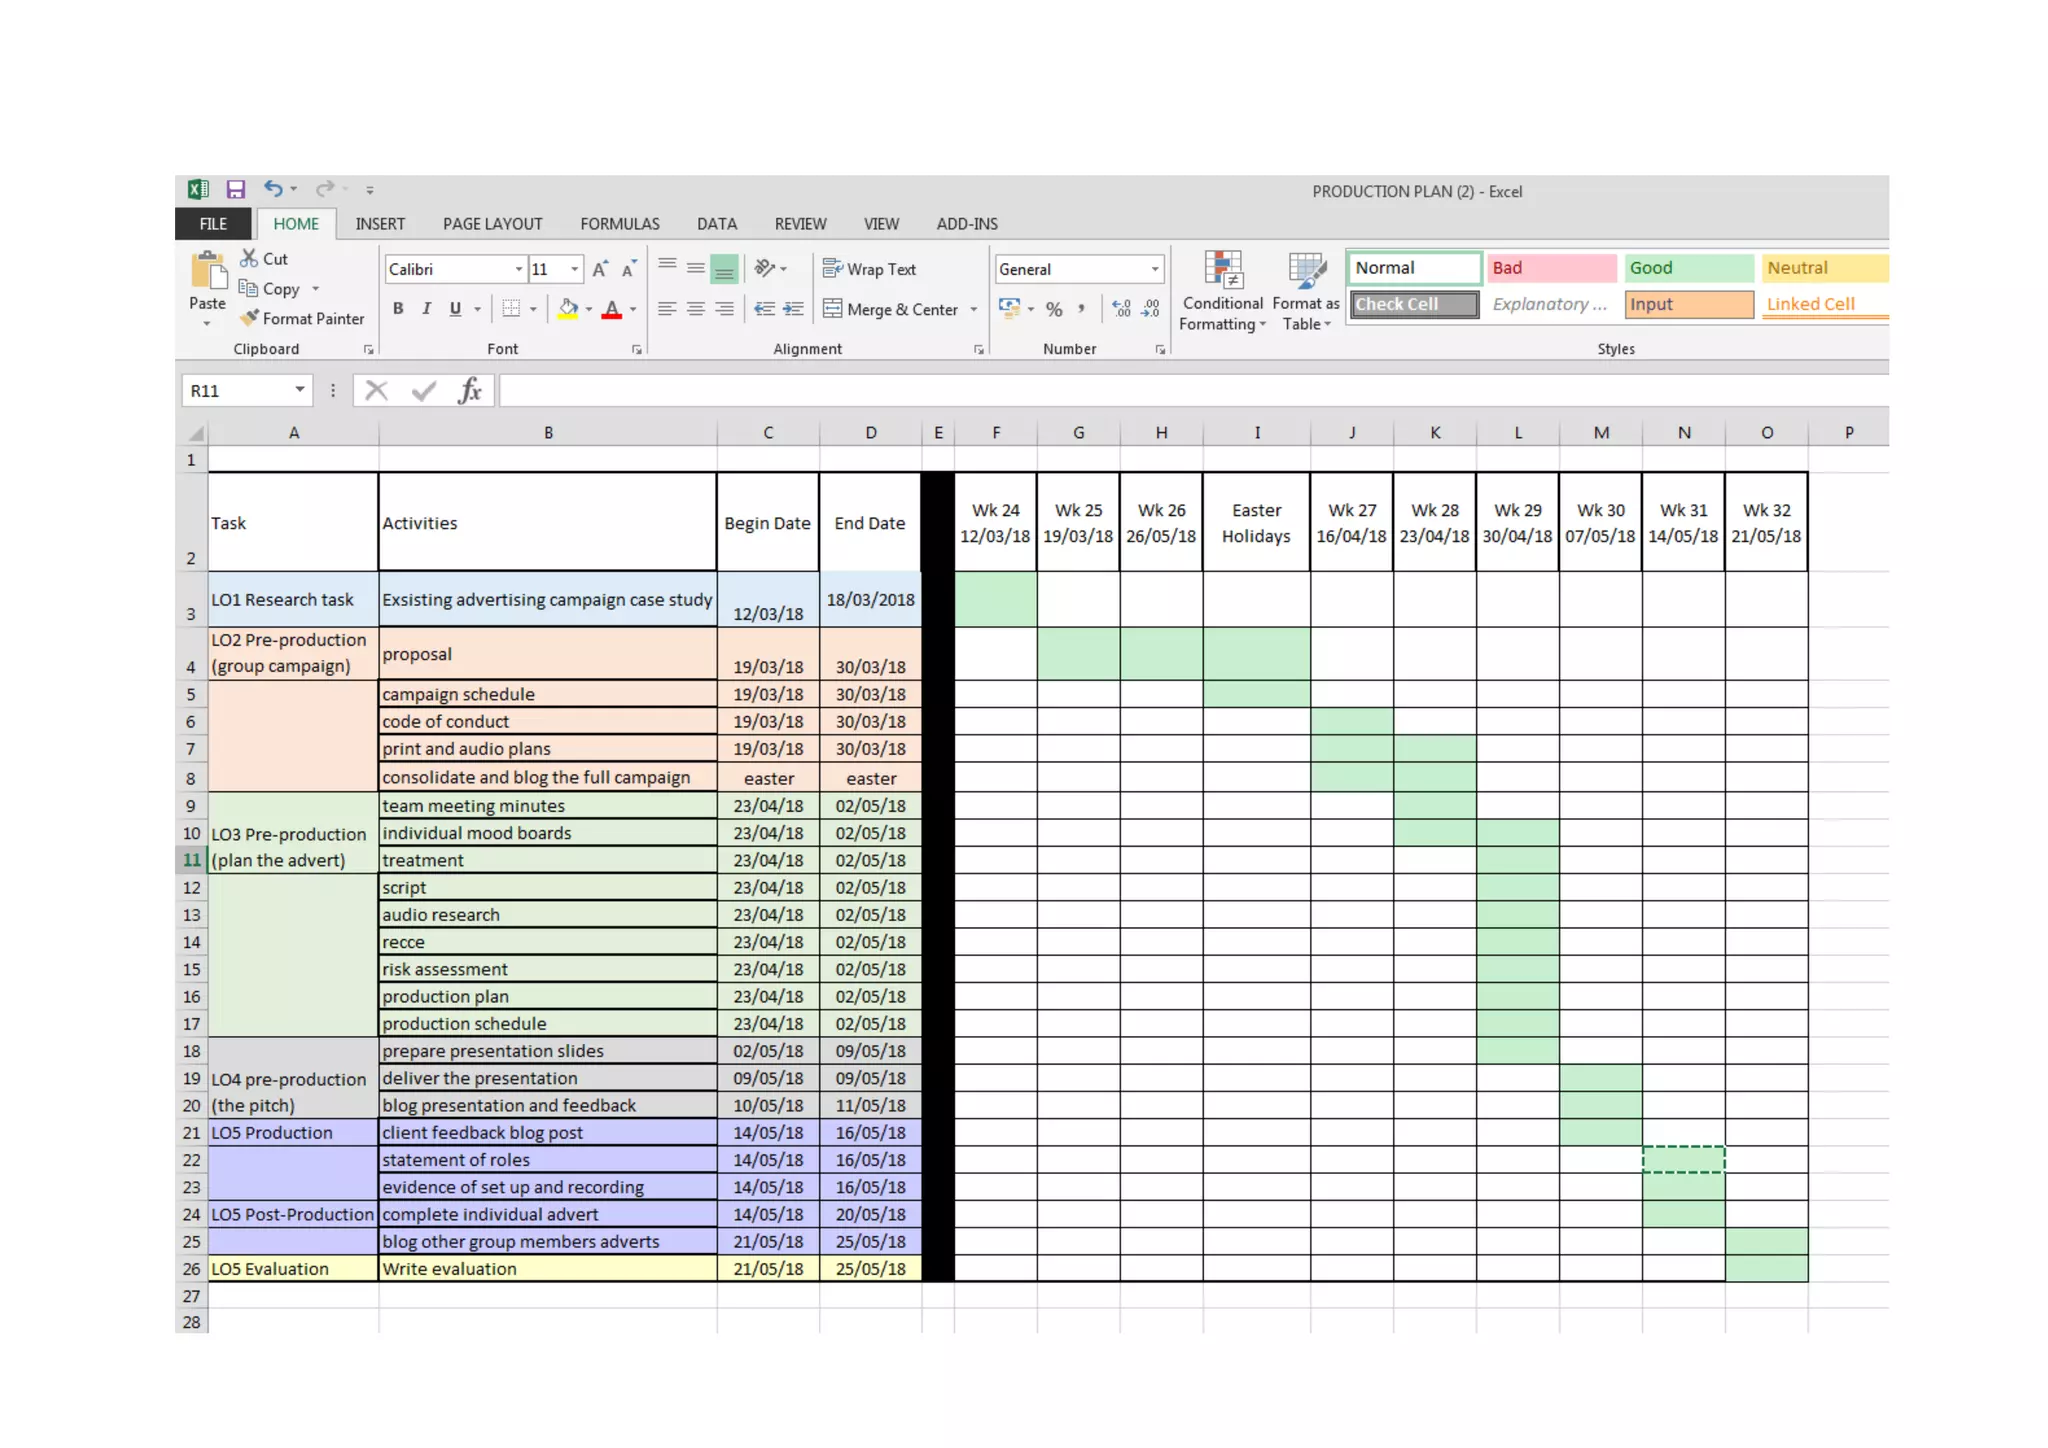
Task: Undo the last action
Action: [273, 189]
